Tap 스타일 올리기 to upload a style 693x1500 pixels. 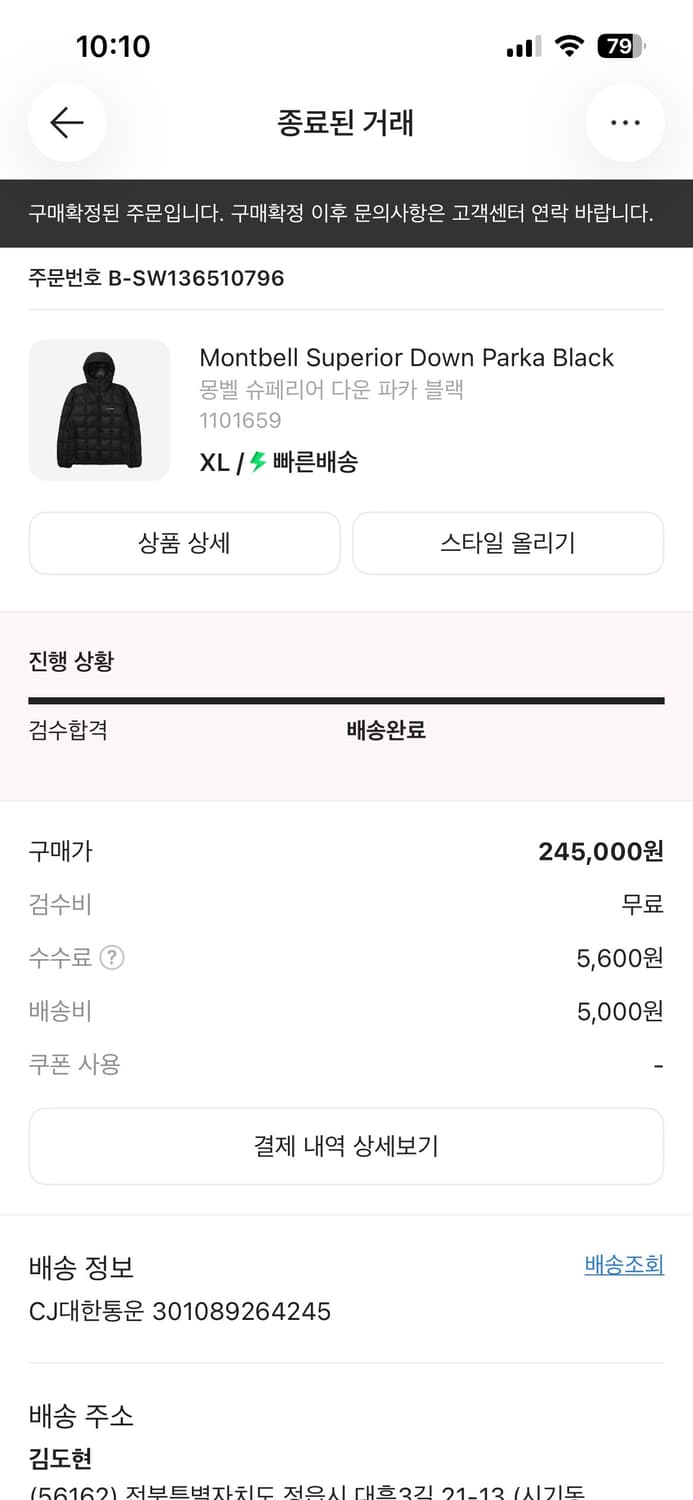508,543
